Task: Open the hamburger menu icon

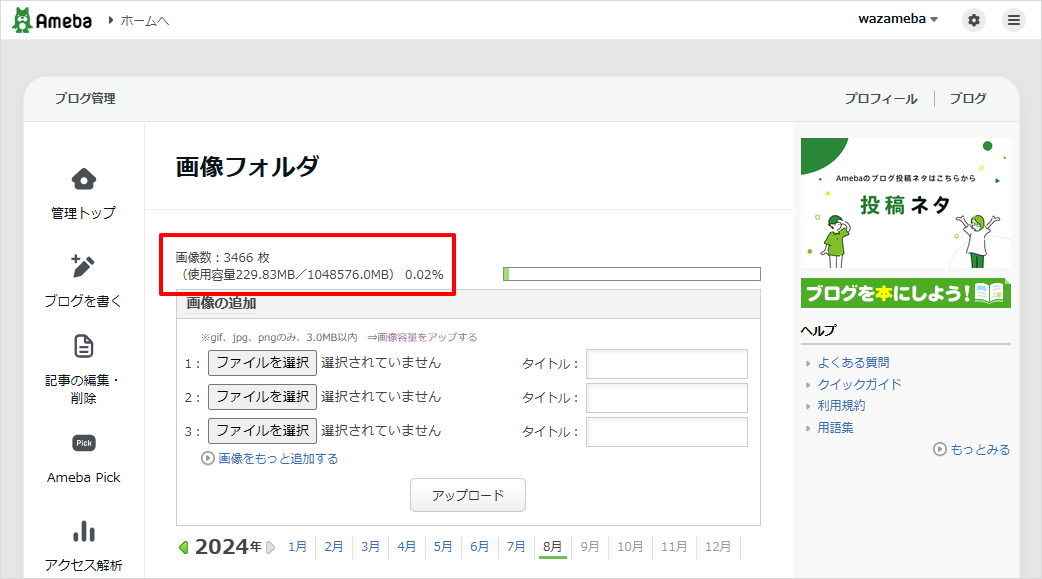Action: [1013, 20]
